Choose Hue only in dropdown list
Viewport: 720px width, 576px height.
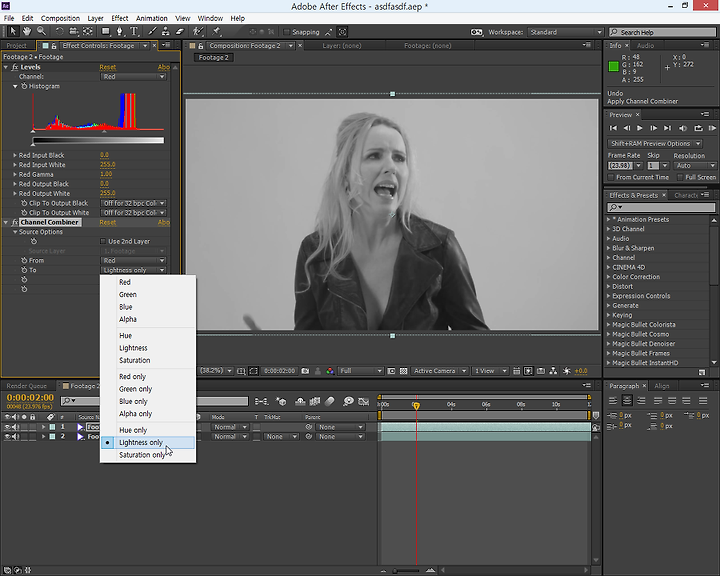pos(148,430)
